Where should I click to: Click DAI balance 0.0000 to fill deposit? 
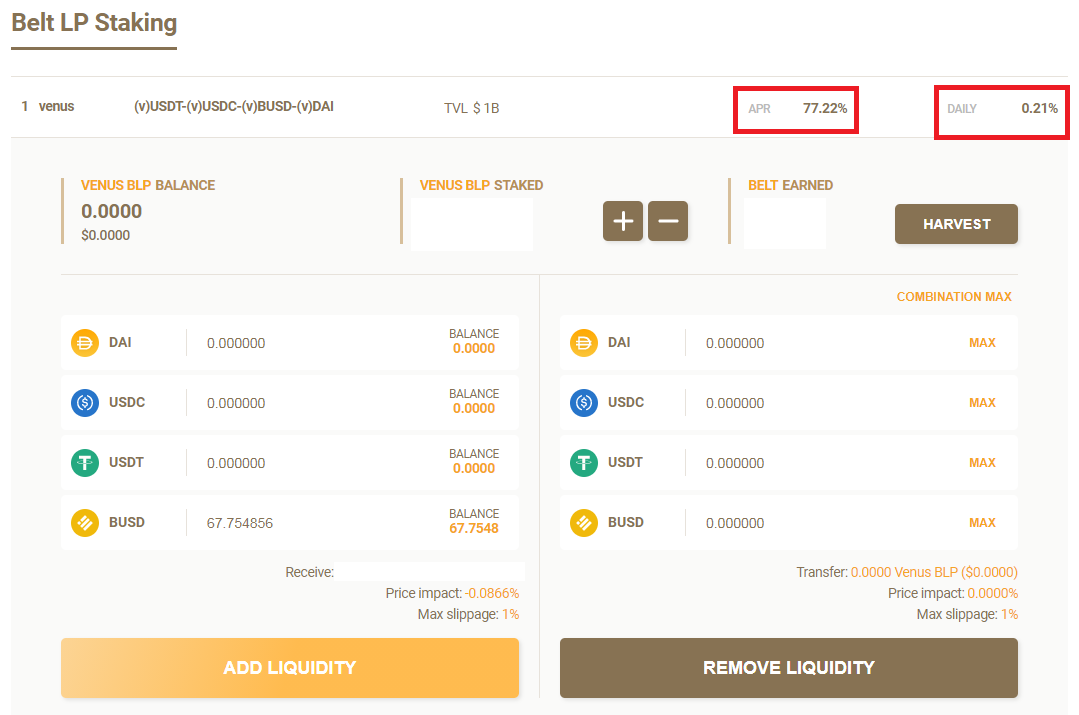(473, 348)
